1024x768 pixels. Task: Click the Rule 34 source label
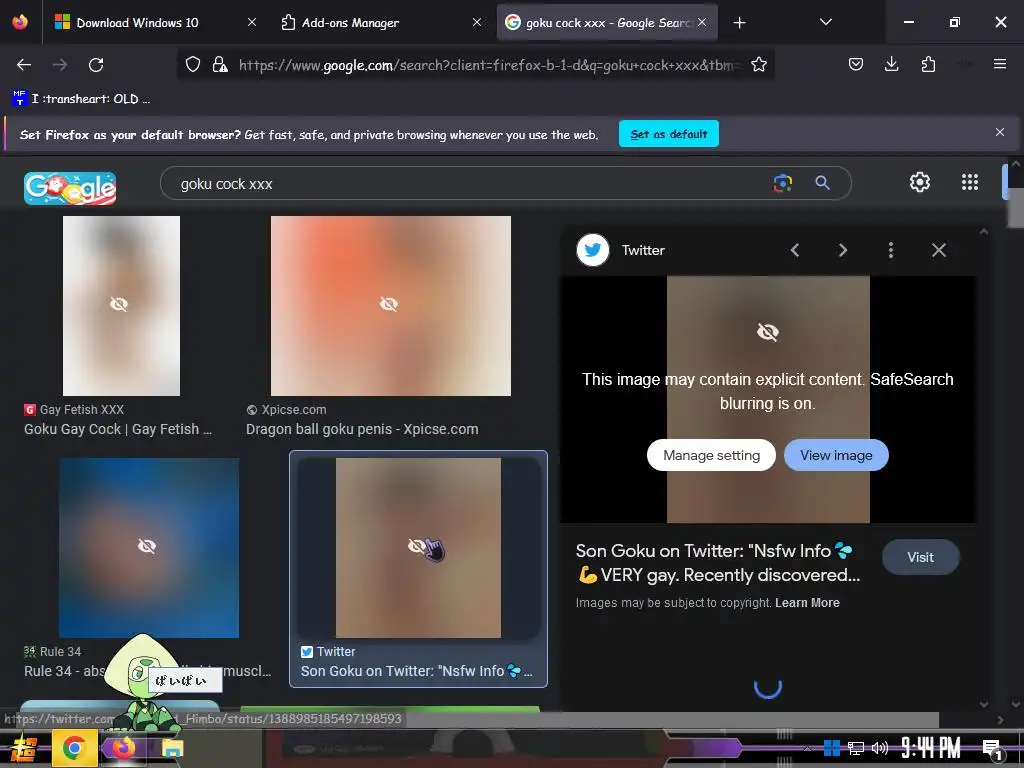point(60,652)
